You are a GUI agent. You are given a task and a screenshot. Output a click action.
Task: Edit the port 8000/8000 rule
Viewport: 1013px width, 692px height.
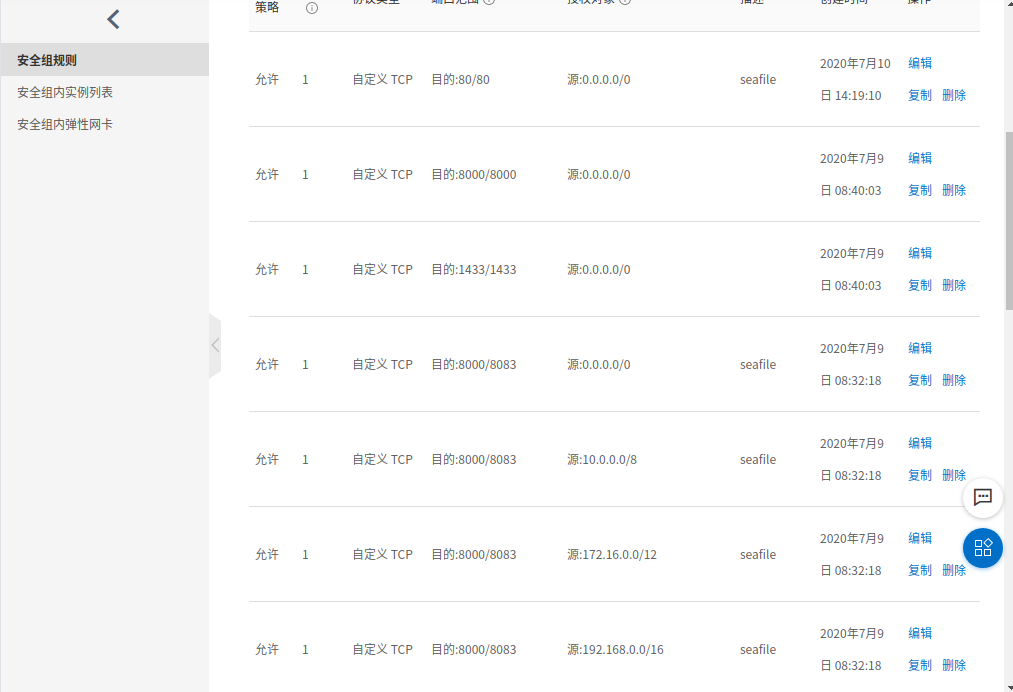920,158
